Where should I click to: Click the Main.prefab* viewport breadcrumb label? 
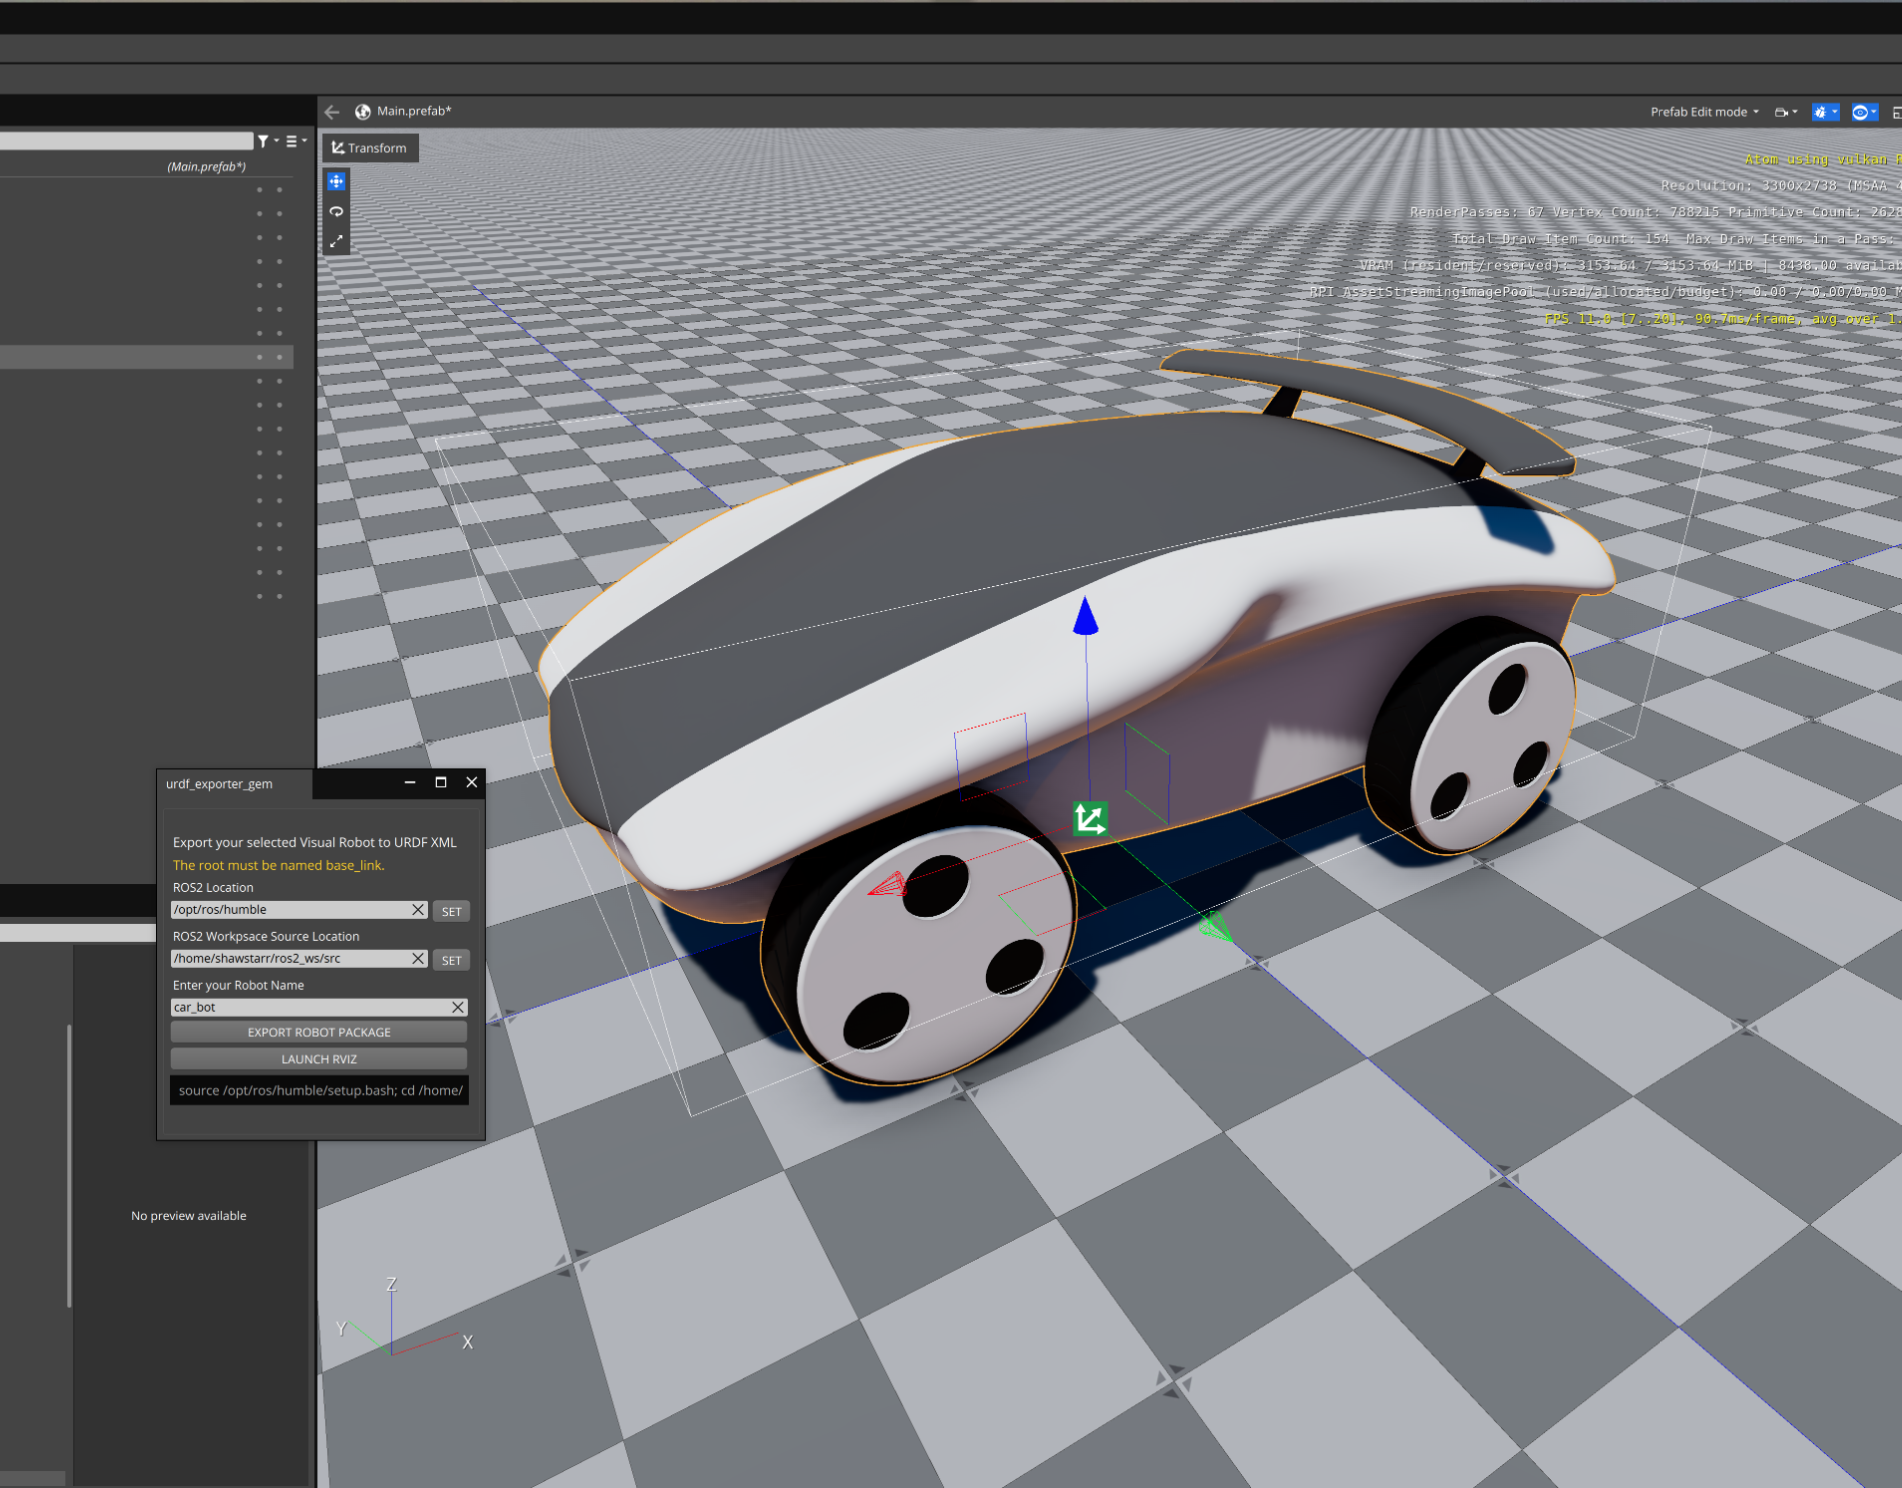[x=414, y=111]
